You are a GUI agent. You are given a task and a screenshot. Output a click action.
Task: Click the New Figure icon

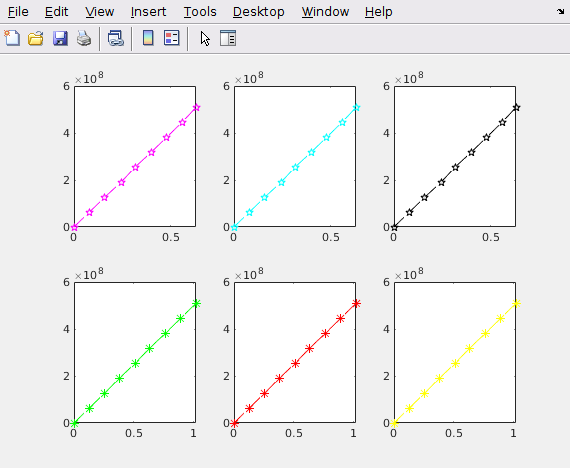[x=12, y=38]
